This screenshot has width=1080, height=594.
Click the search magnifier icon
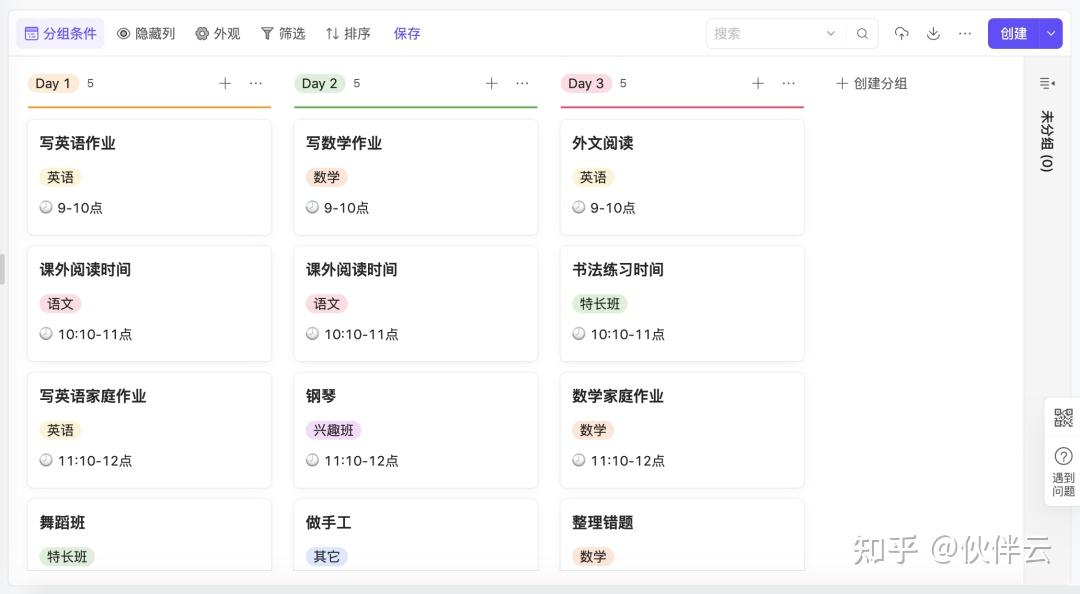(862, 33)
